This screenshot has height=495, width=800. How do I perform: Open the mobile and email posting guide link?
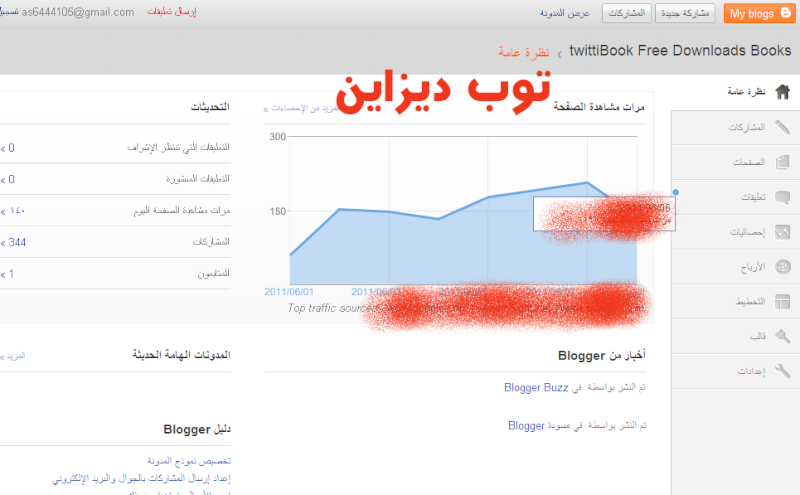pyautogui.click(x=141, y=478)
